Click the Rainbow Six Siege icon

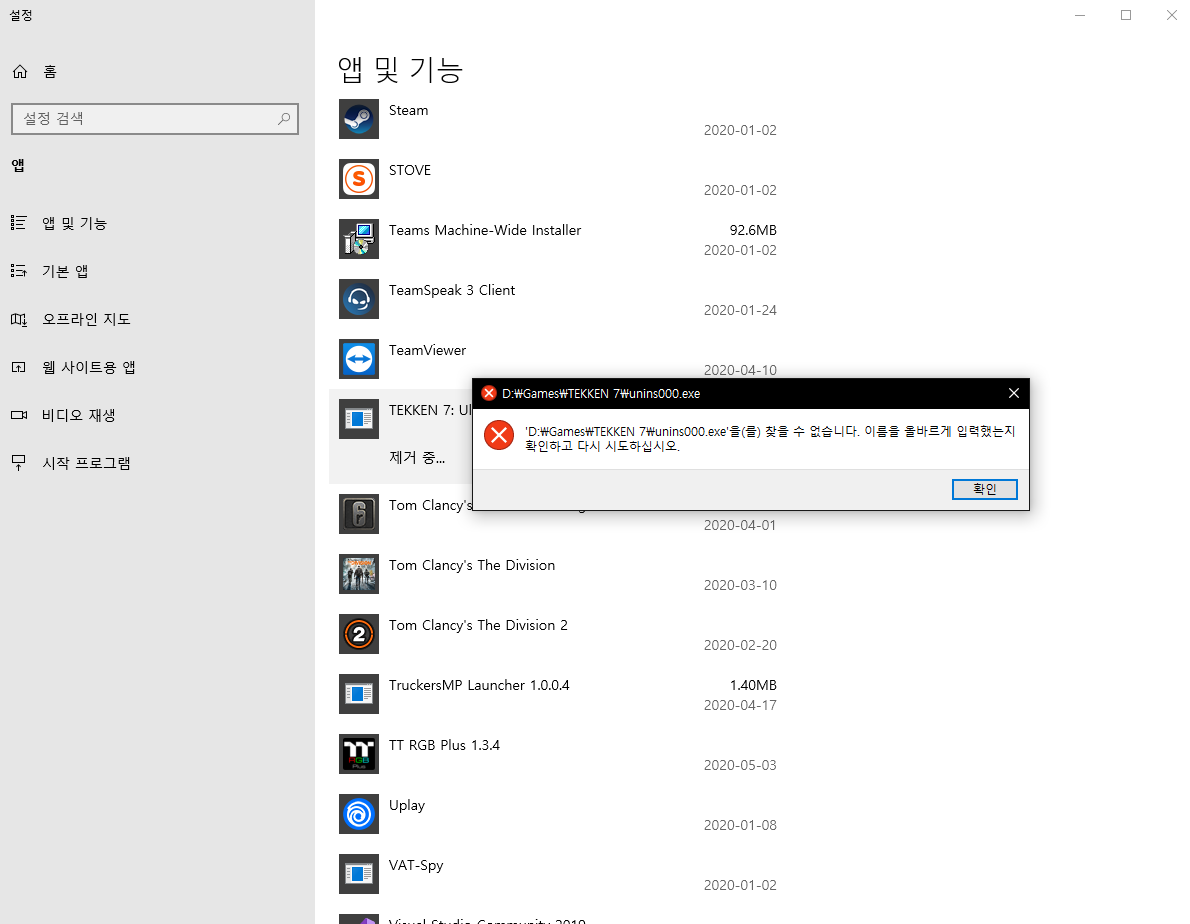coord(358,514)
